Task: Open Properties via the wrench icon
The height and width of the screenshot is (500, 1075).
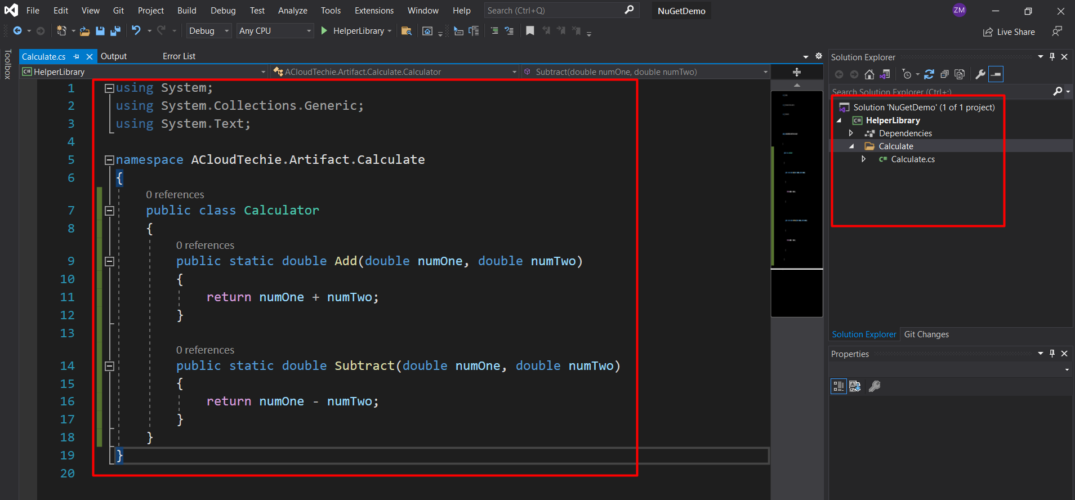Action: point(980,74)
